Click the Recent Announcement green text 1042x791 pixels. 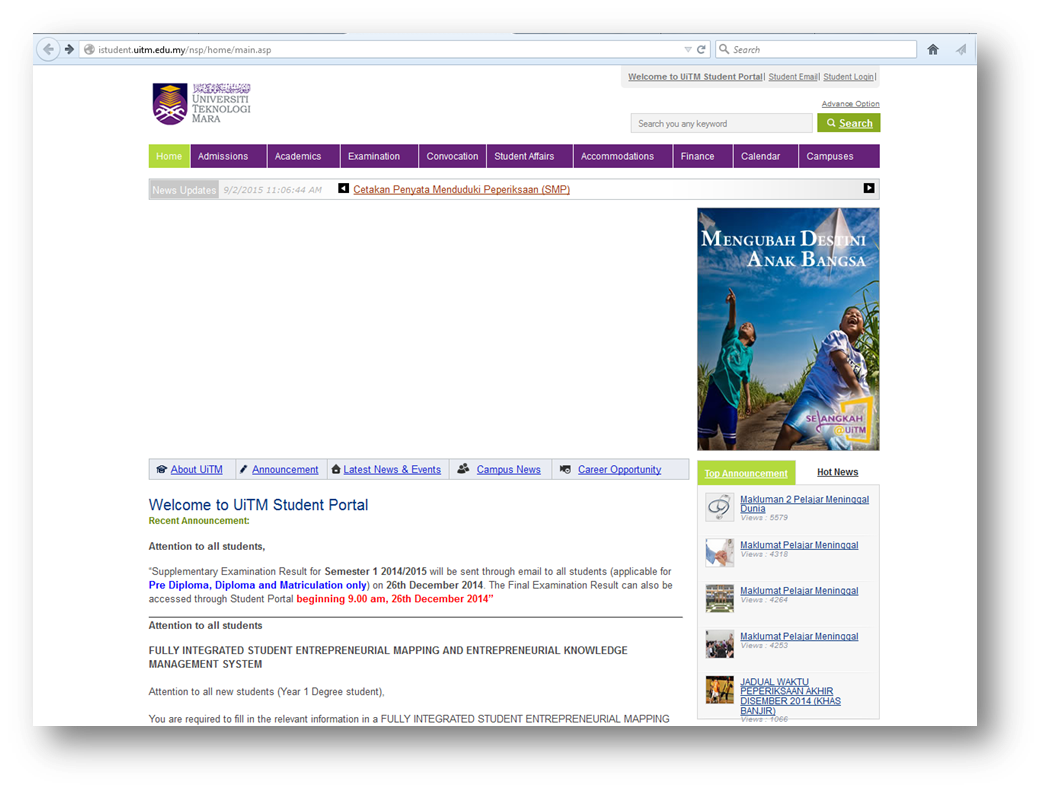click(x=199, y=520)
